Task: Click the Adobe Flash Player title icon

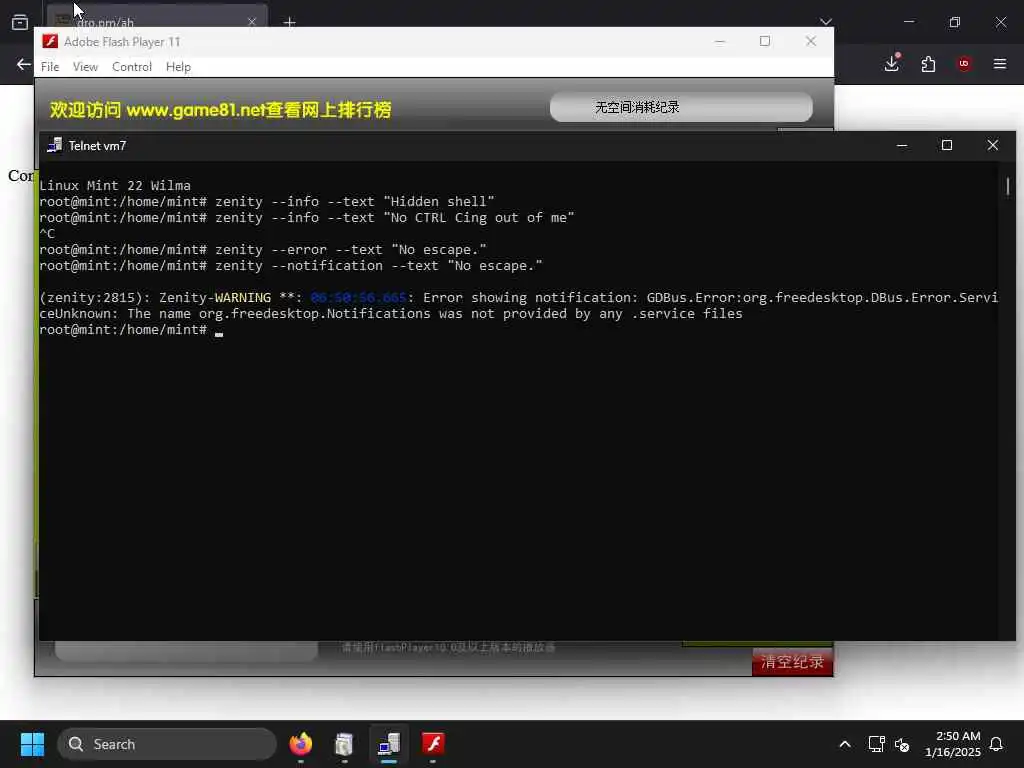Action: (x=50, y=42)
